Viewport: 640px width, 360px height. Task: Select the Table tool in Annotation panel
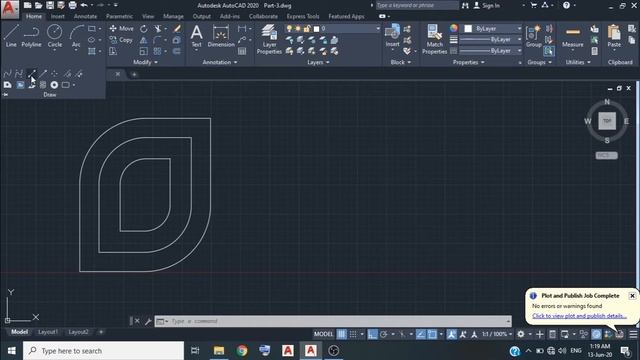(x=242, y=51)
